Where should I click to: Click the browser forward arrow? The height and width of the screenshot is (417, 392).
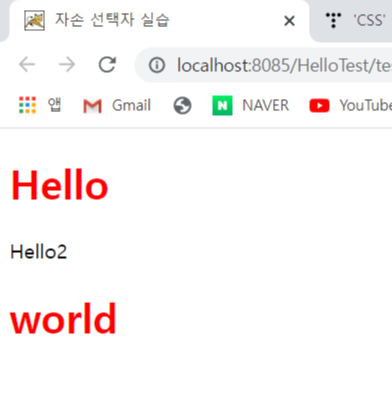click(x=67, y=64)
